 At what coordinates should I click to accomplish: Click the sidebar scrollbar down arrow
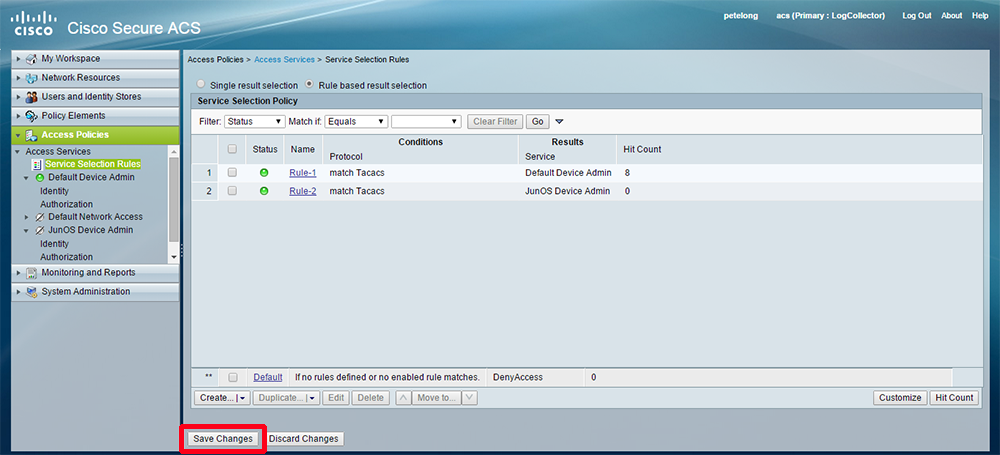pyautogui.click(x=174, y=257)
